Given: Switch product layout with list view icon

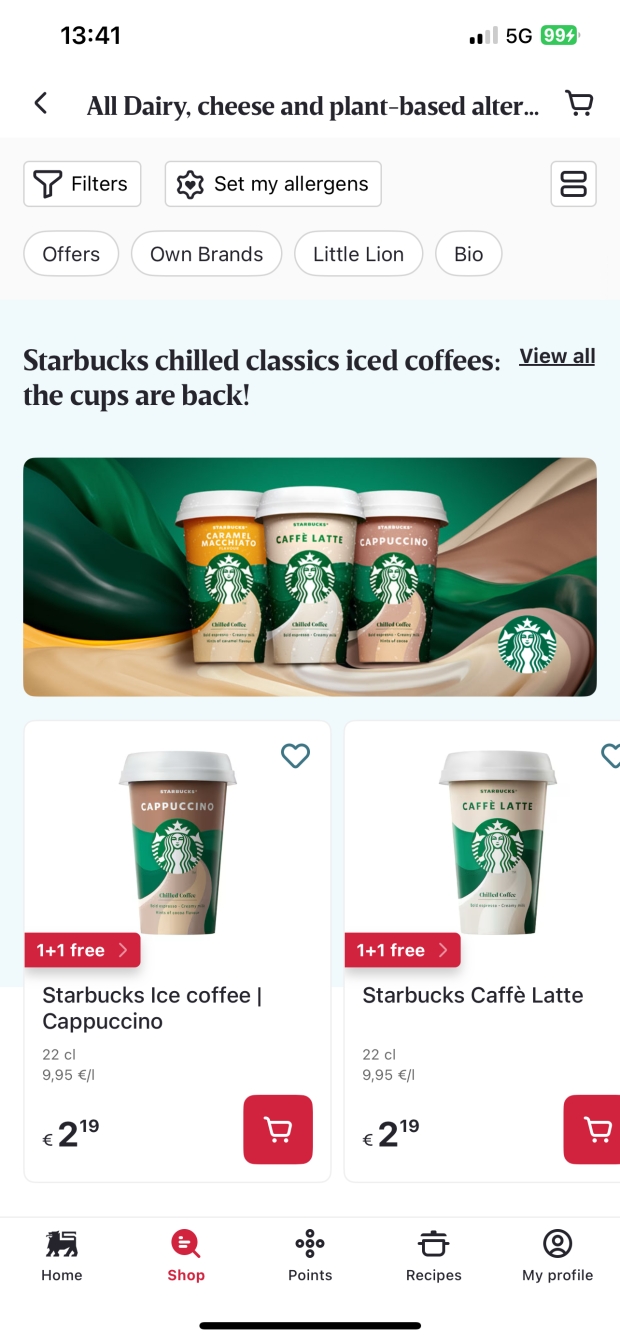Looking at the screenshot, I should (573, 184).
